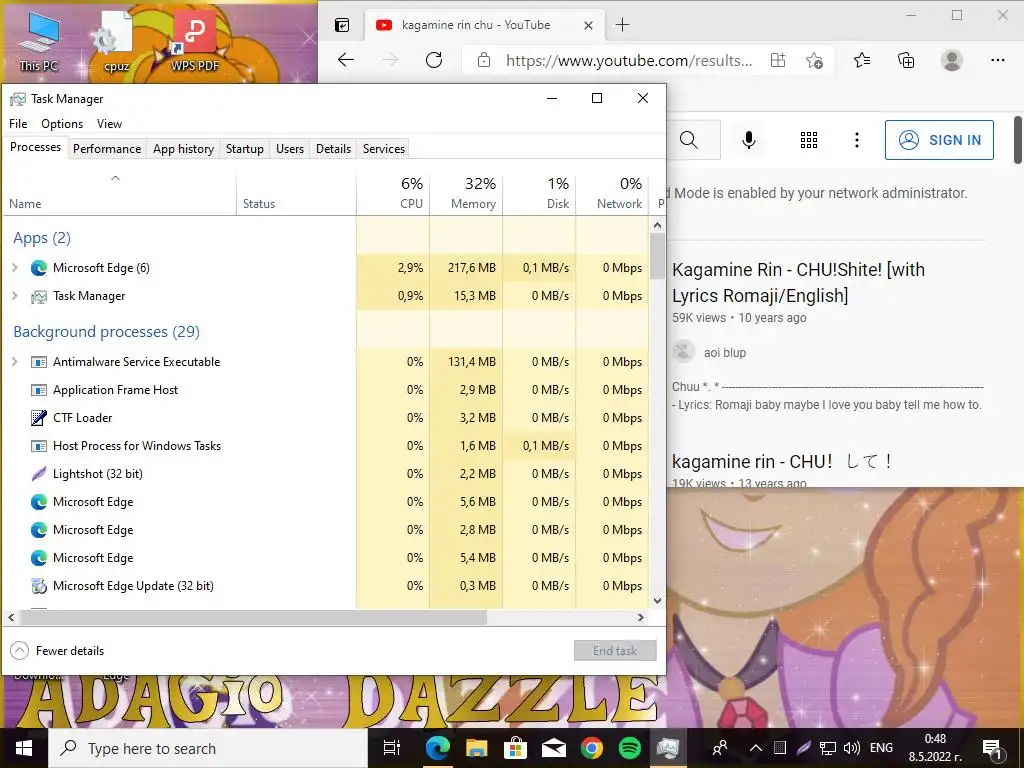
Task: Click the disabled End task button
Action: click(x=615, y=650)
